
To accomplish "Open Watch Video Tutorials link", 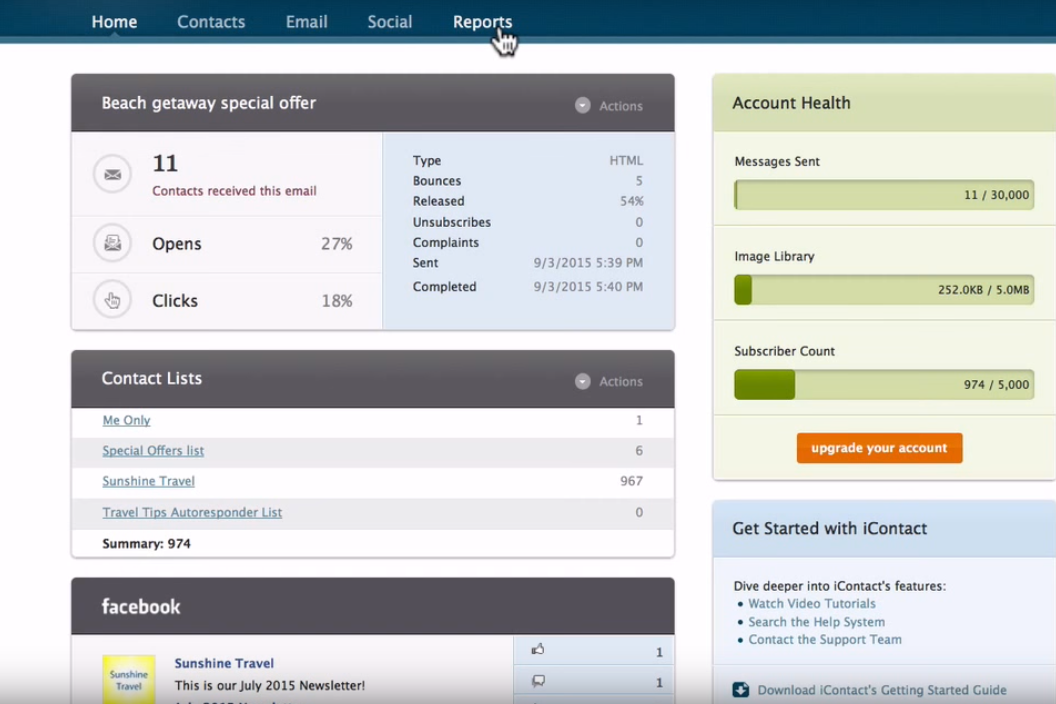I will pos(812,604).
